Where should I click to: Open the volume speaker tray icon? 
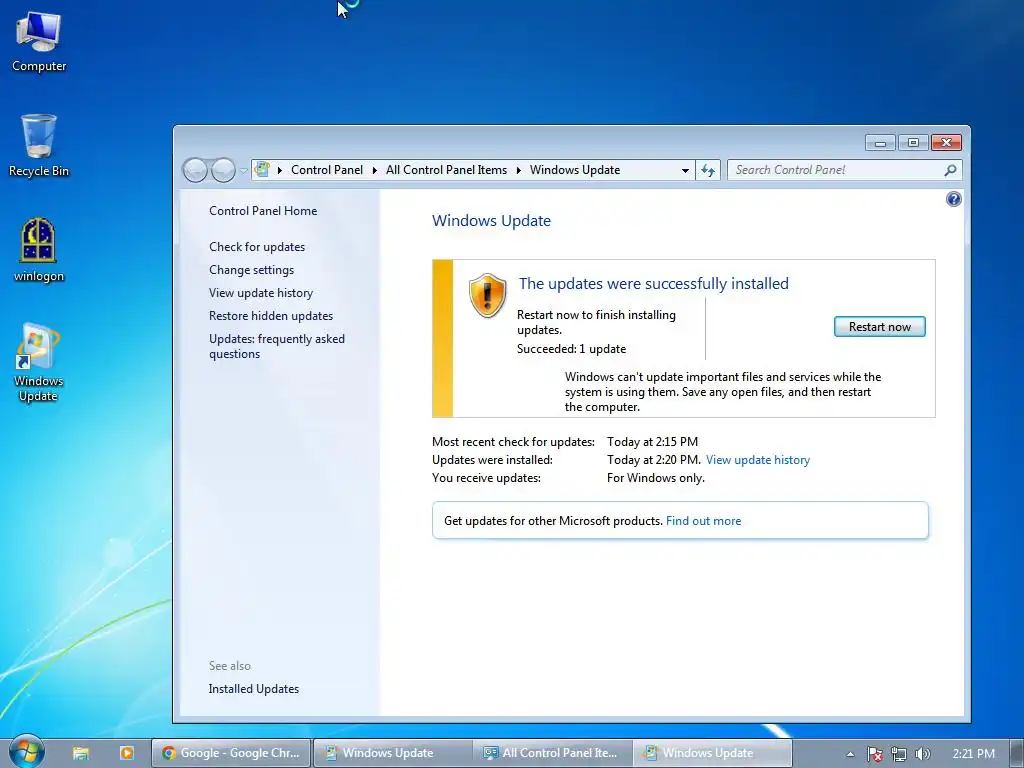[x=922, y=754]
